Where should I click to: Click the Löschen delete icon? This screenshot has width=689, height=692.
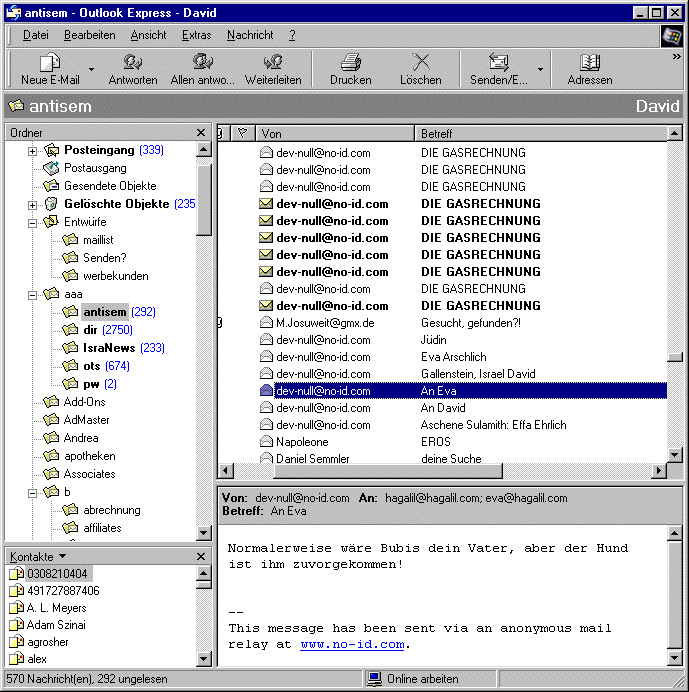pos(420,63)
